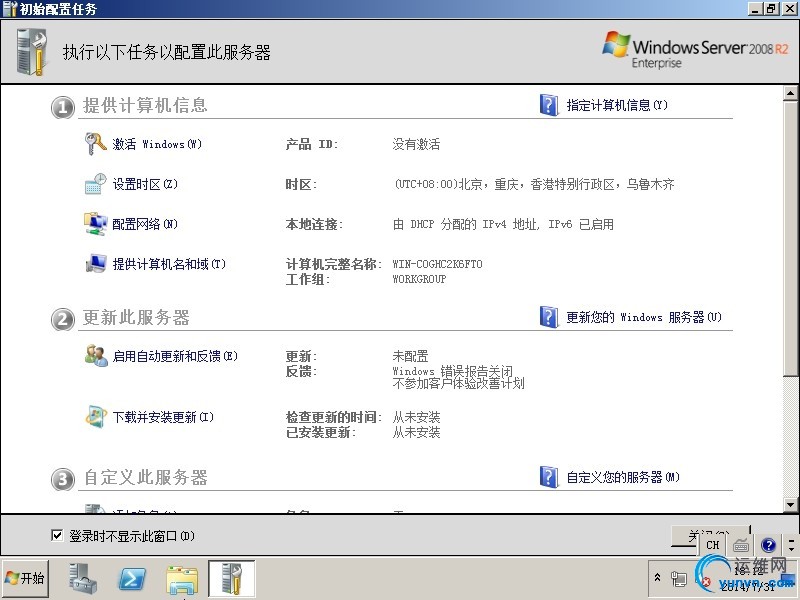Screen dimensions: 800x600
Task: Click the download updates icon
Action: click(95, 417)
